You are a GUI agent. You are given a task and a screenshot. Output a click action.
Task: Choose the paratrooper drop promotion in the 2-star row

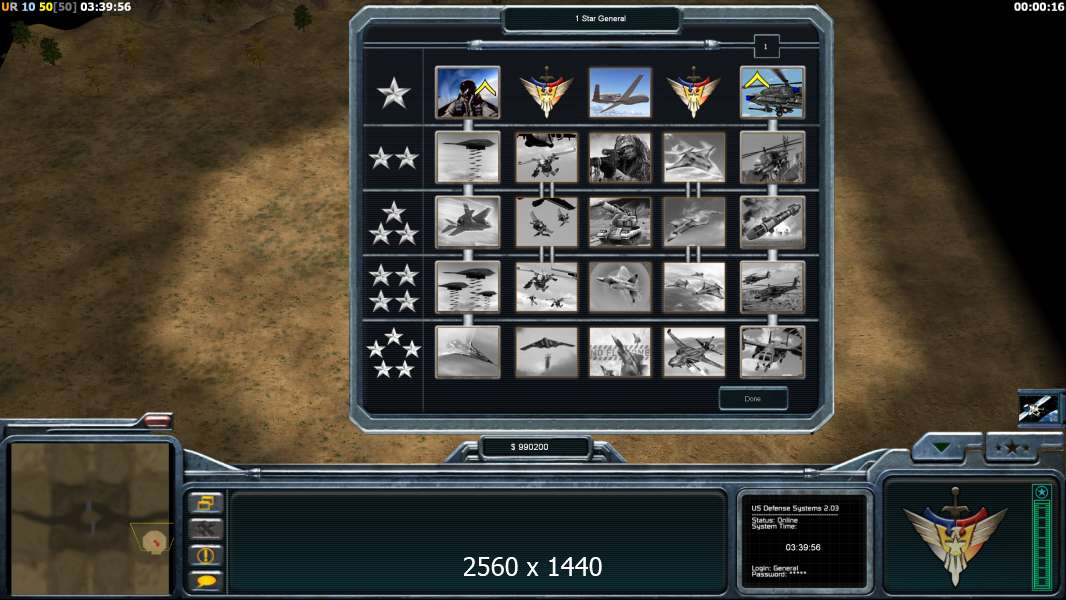546,158
